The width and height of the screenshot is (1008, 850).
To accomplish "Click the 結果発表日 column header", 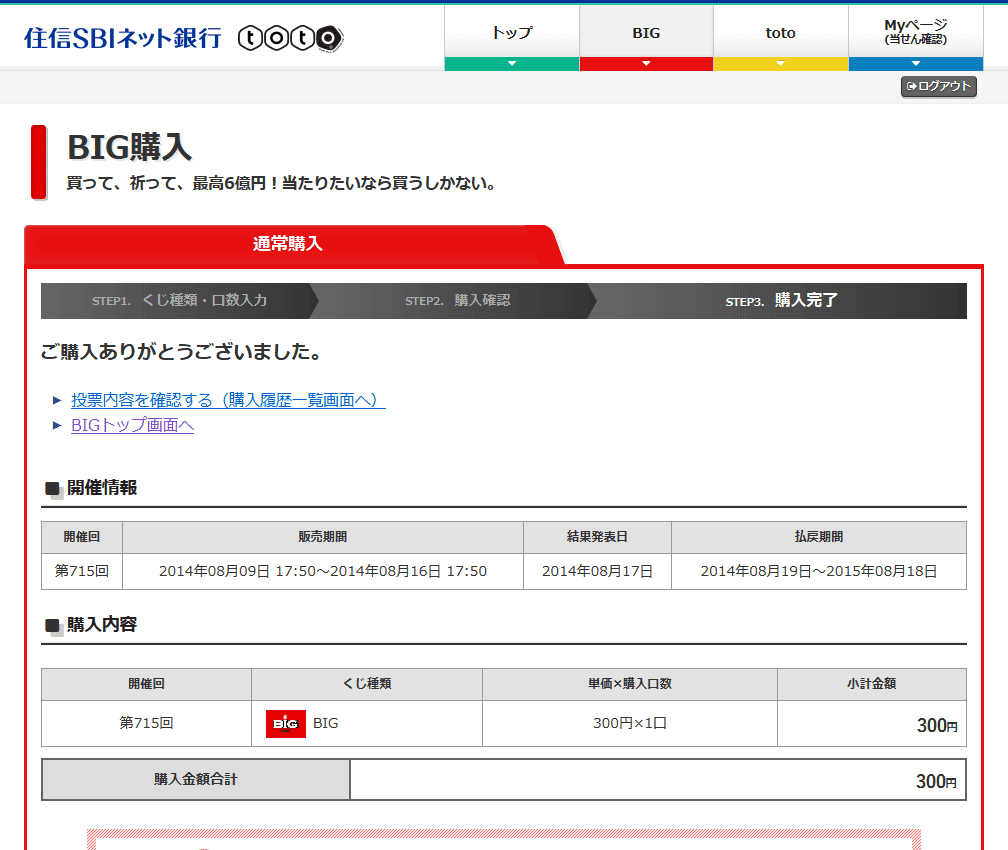I will (x=597, y=537).
